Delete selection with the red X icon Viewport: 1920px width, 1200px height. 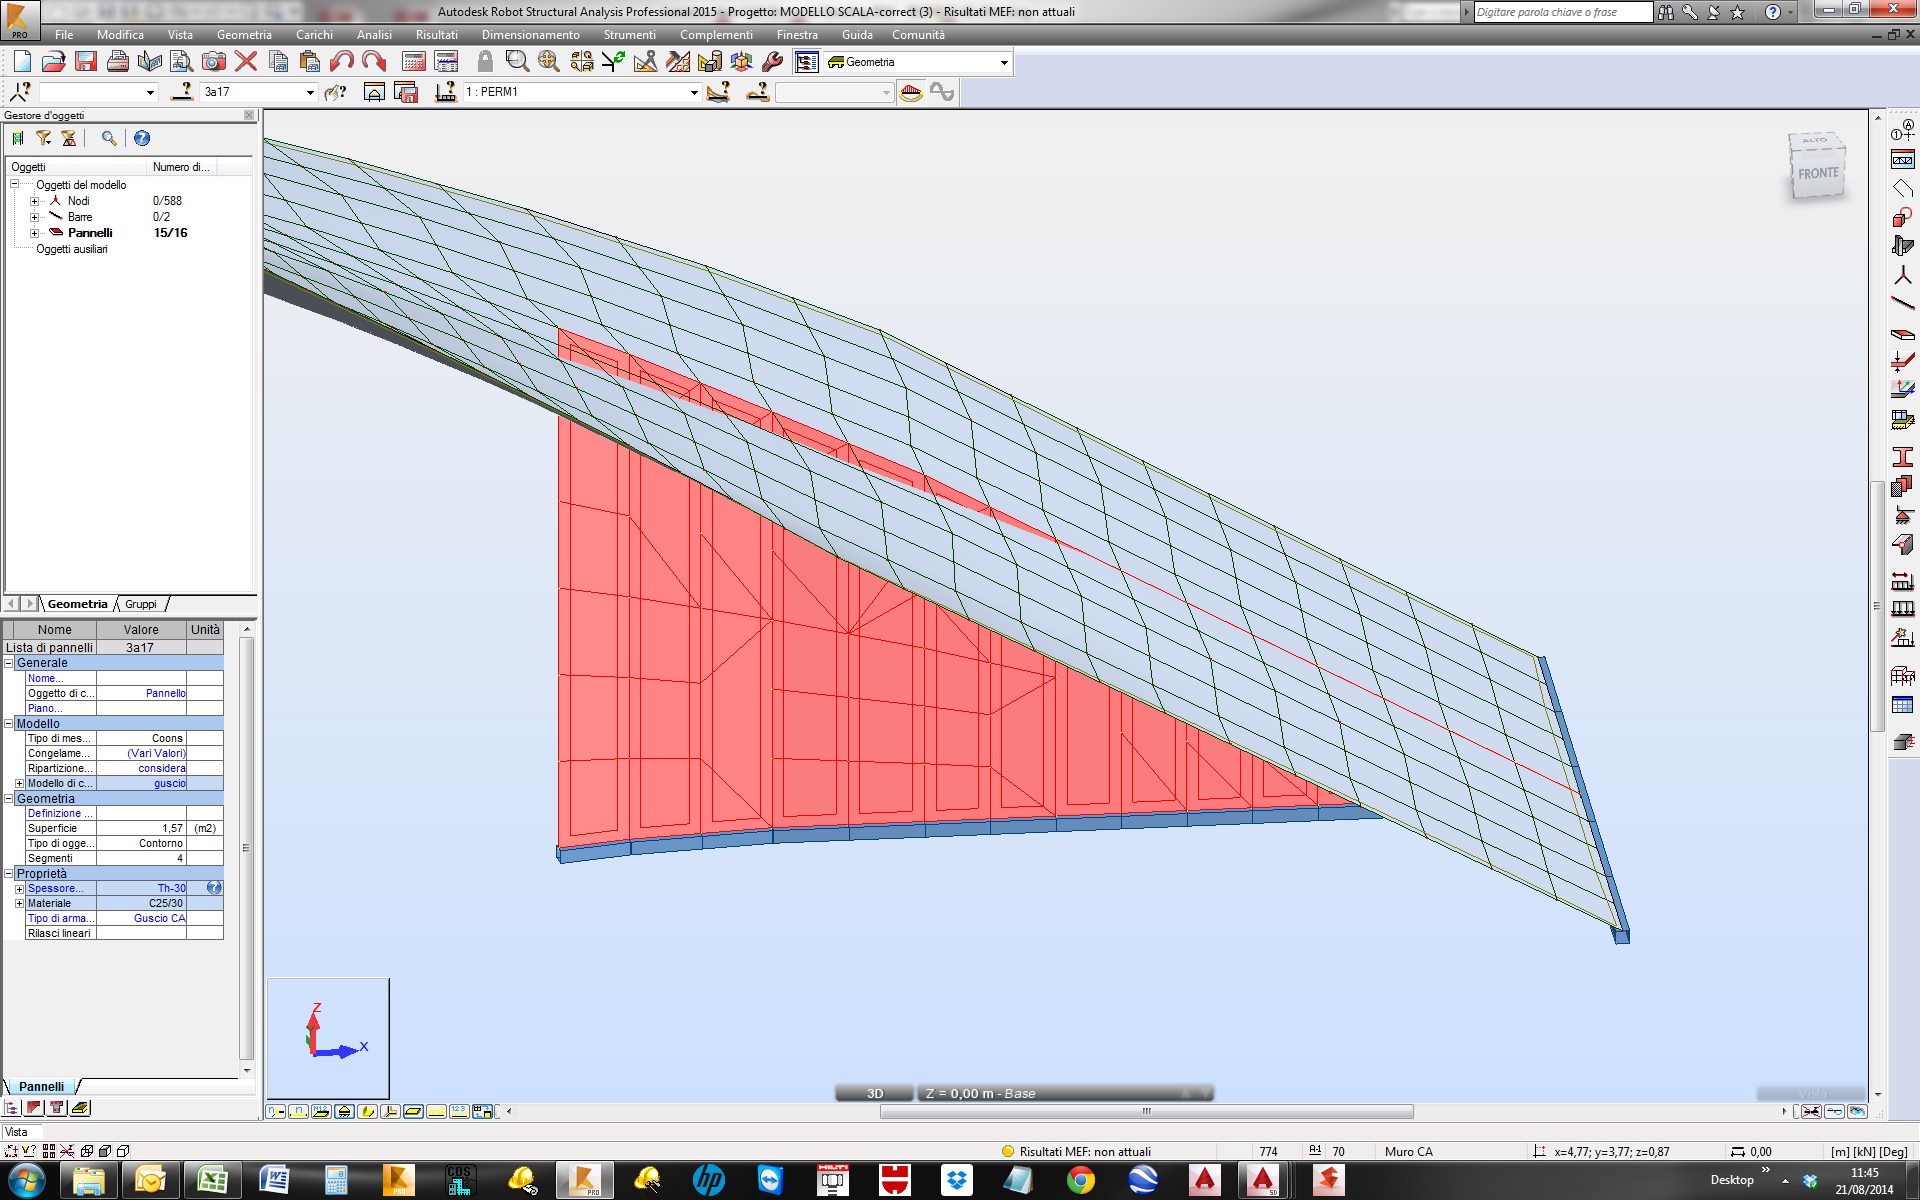(246, 62)
